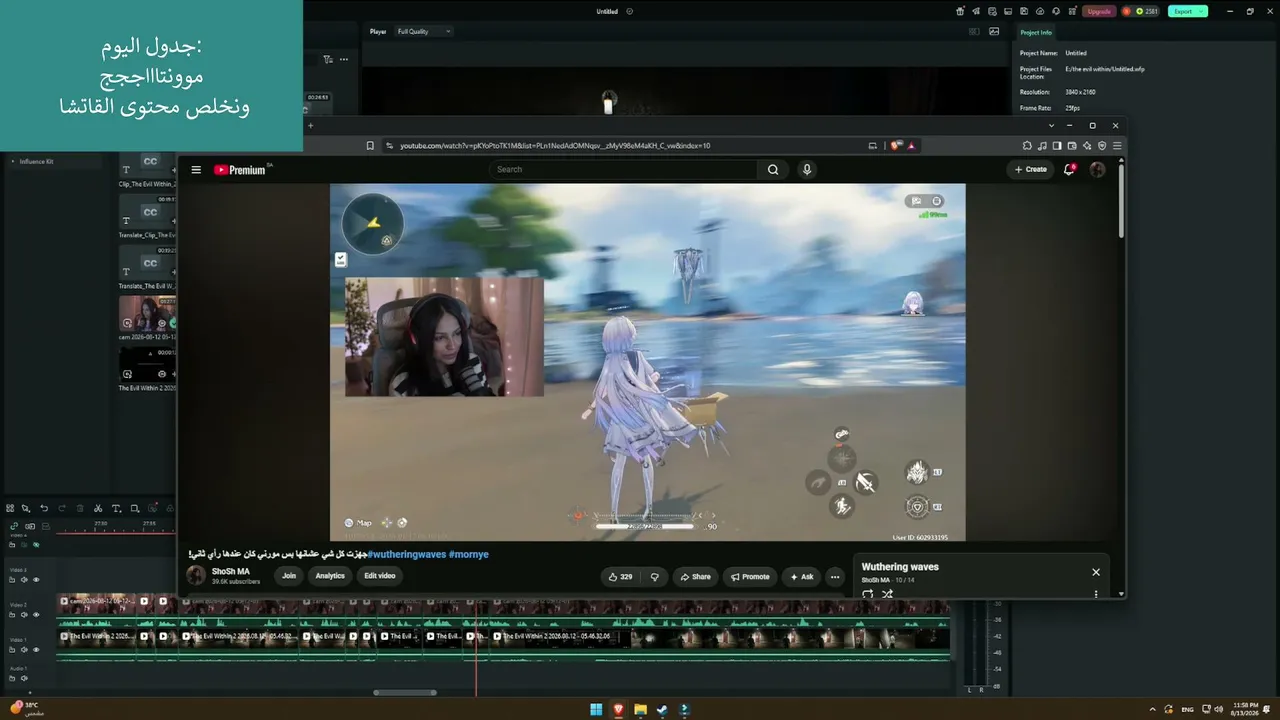
Task: Show the hidden Video 4 track
Action: coord(36,545)
